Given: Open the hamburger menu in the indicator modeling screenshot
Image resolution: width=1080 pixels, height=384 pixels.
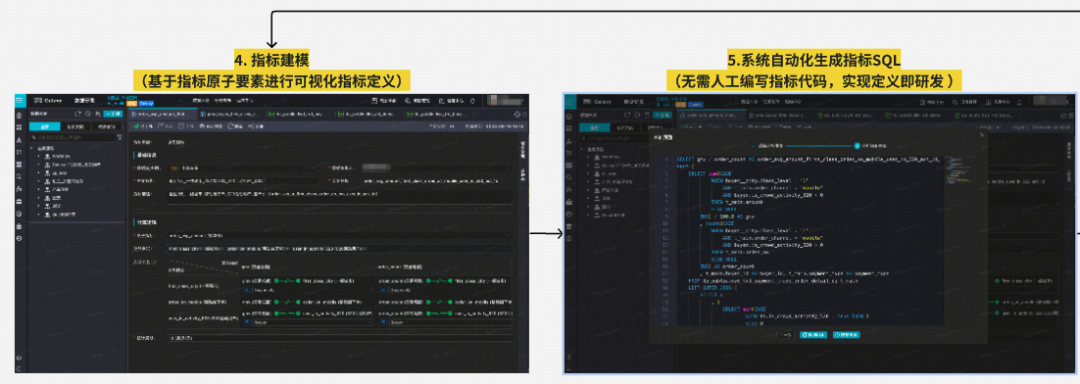Looking at the screenshot, I should click(19, 100).
